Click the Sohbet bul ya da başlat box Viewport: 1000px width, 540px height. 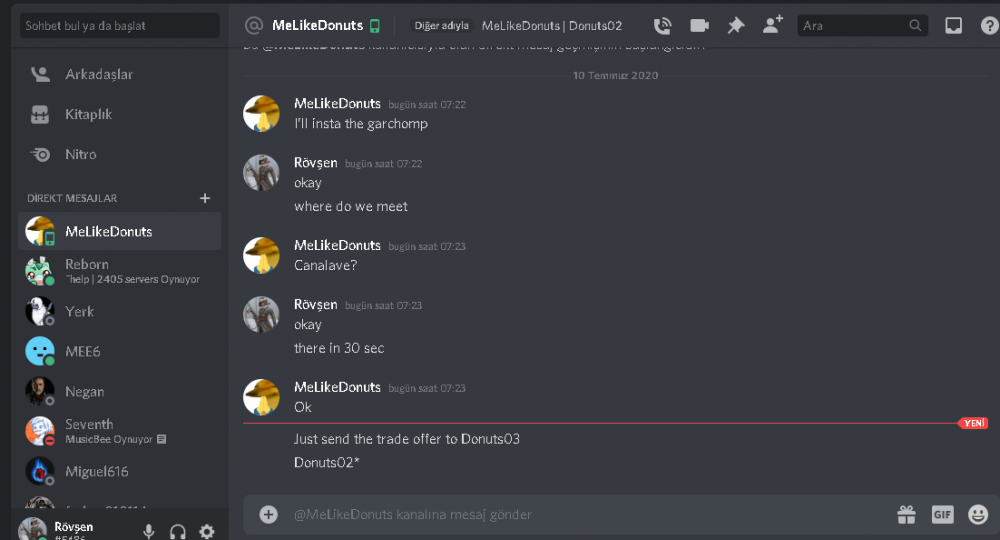120,26
